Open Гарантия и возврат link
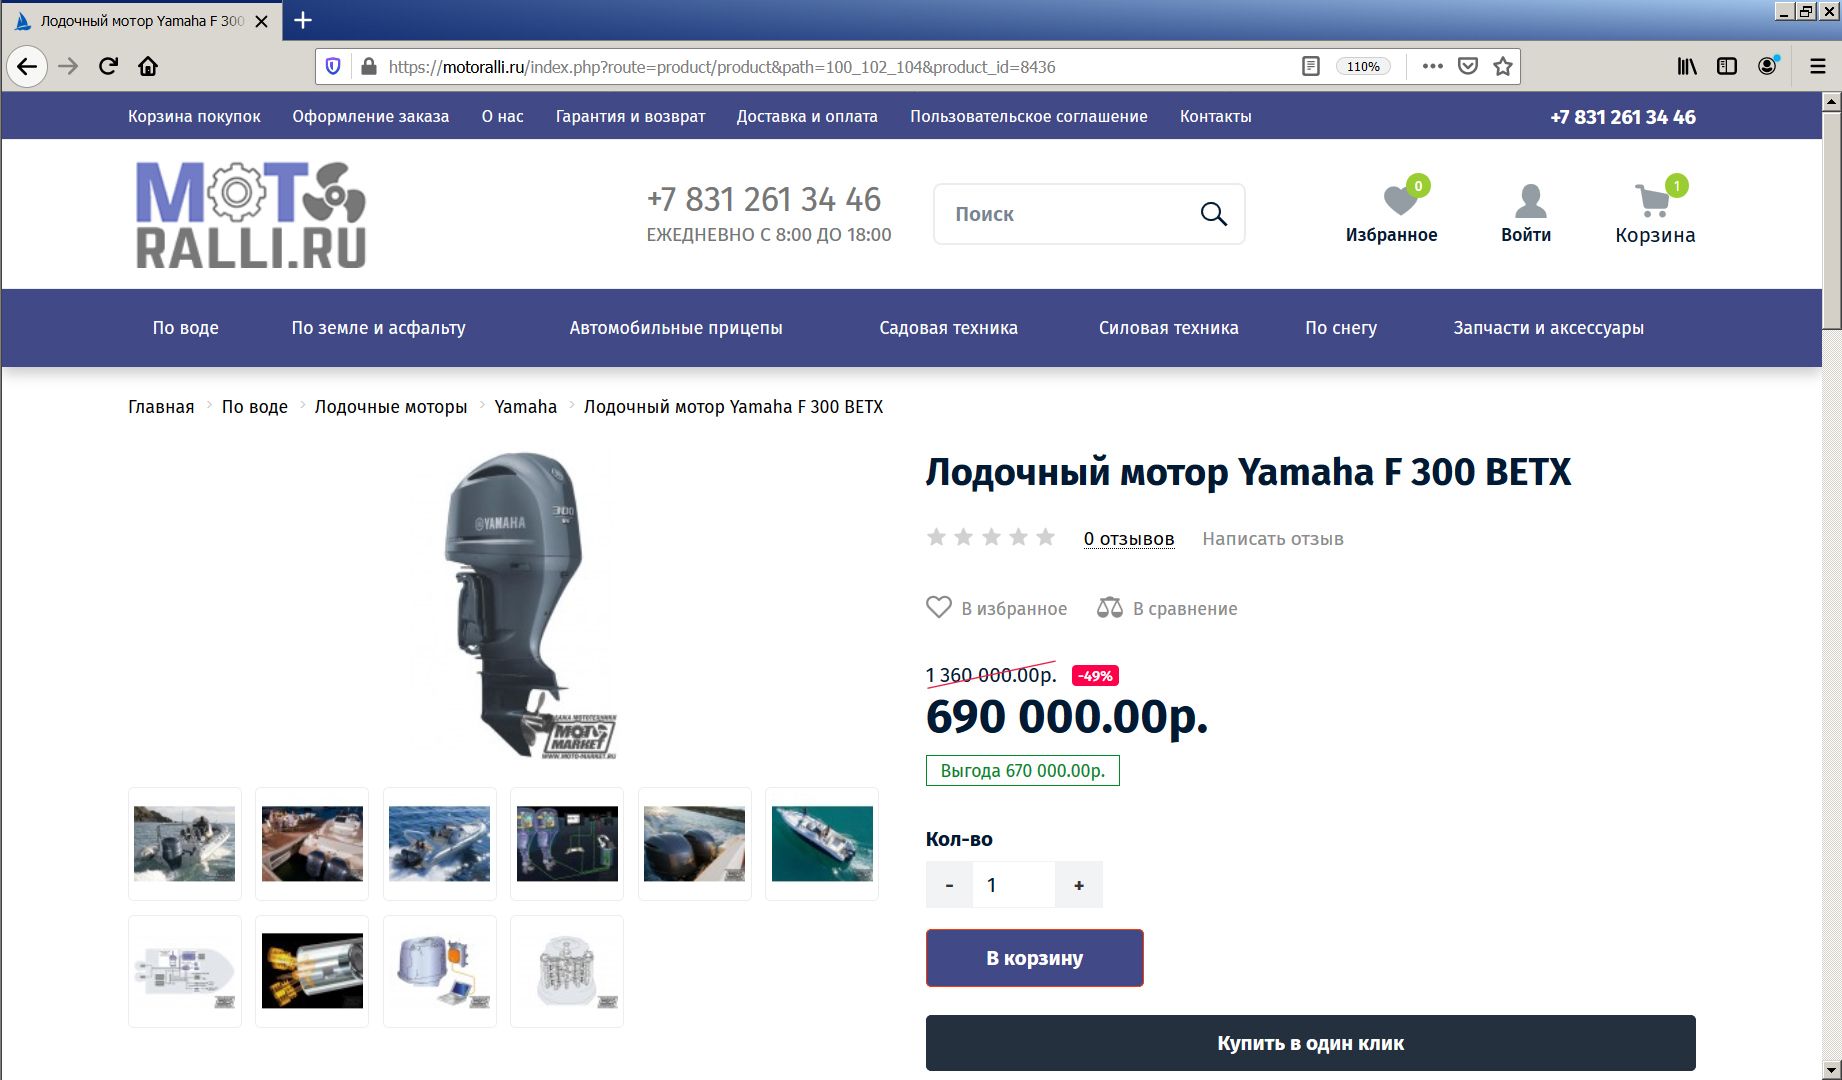This screenshot has width=1842, height=1080. coord(631,117)
